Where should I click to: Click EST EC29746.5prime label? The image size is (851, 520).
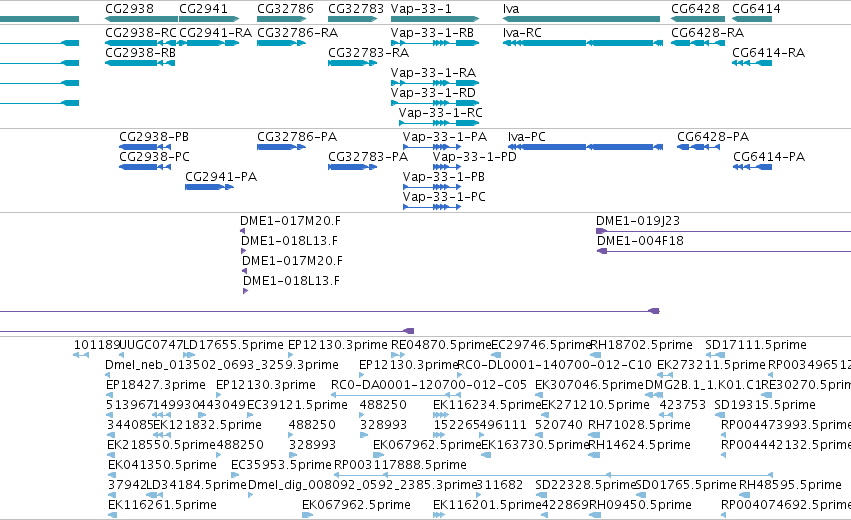541,345
